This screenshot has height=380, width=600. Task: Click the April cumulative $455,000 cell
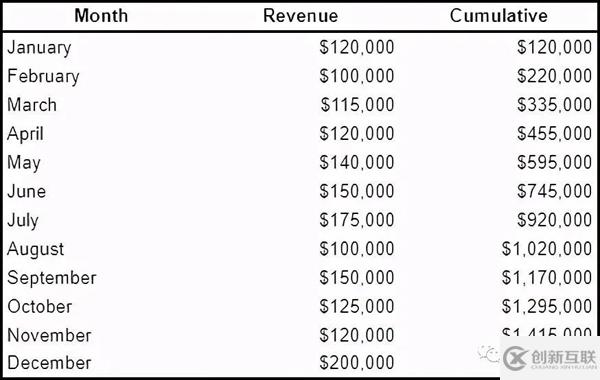(x=554, y=134)
